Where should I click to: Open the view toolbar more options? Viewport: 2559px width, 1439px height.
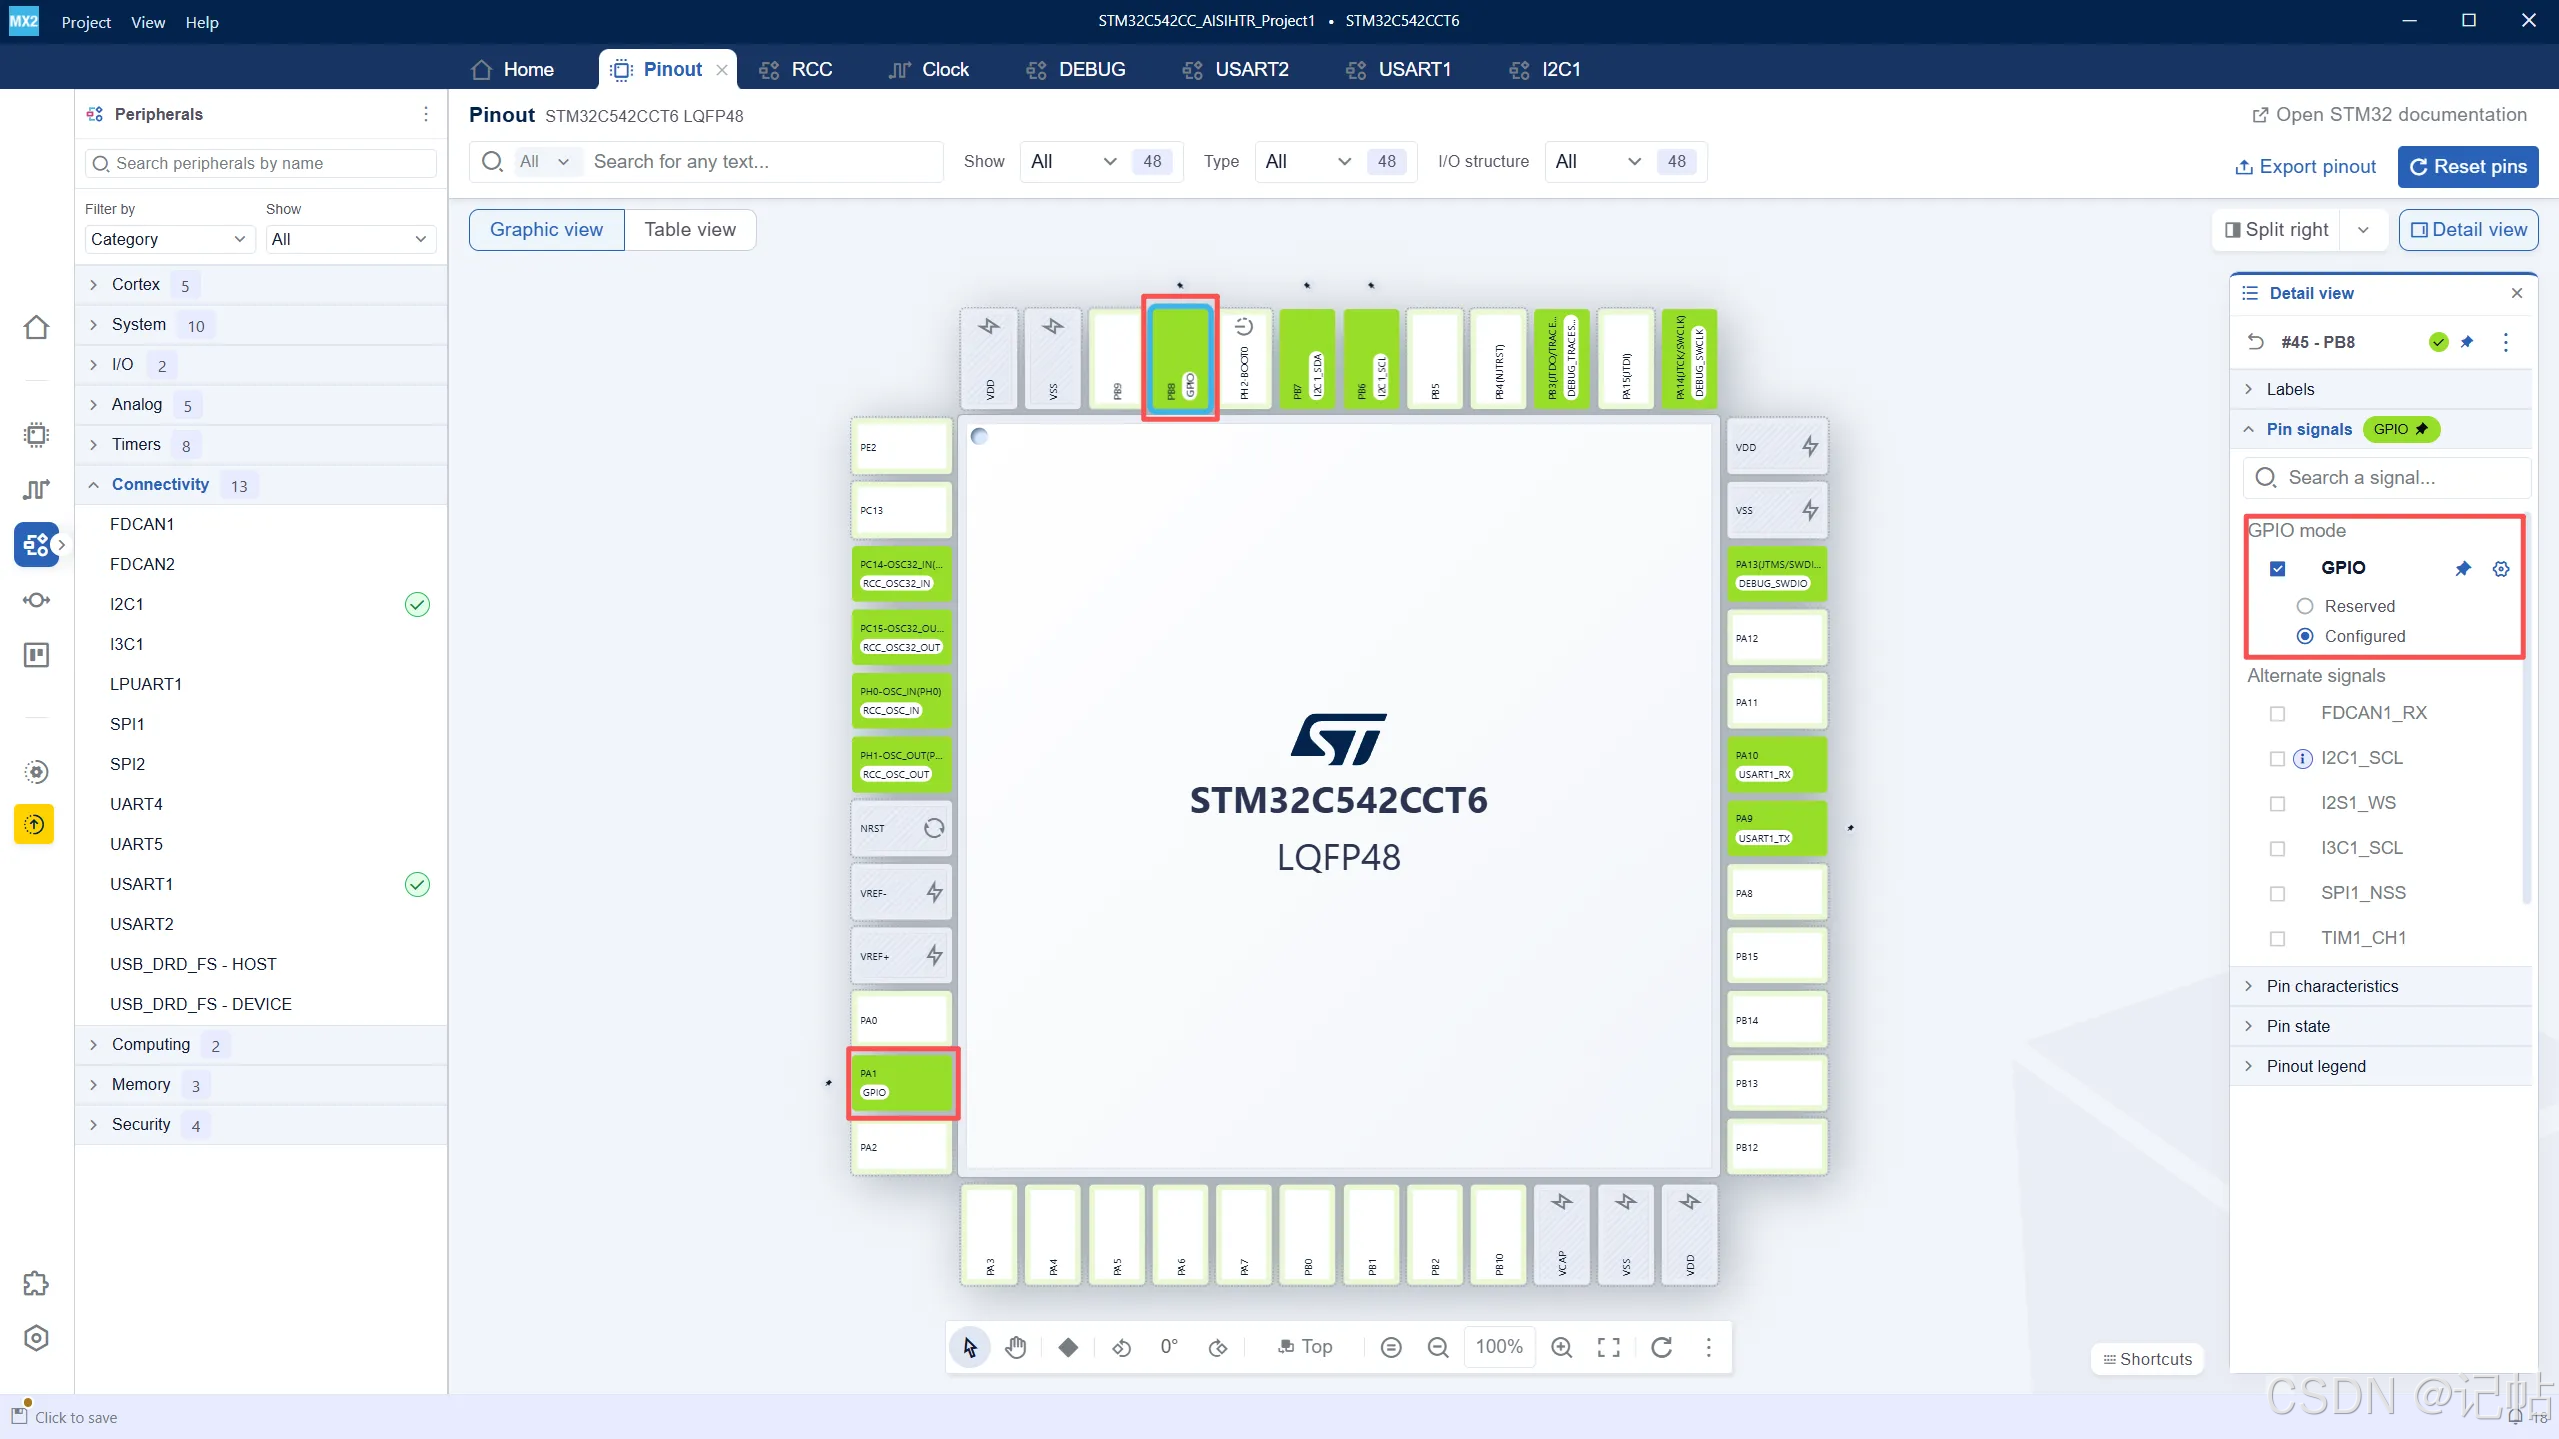[x=1709, y=1347]
